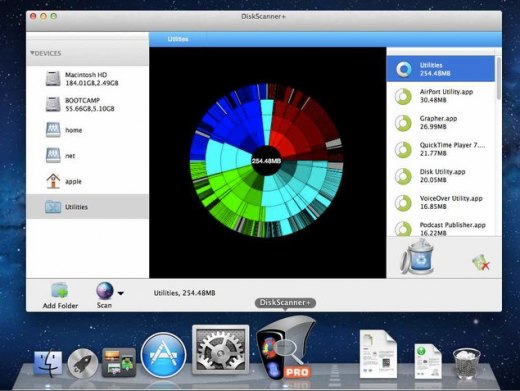Screen dimensions: 520x391
Task: Open the photo gallery app in Dock
Action: coord(119,363)
